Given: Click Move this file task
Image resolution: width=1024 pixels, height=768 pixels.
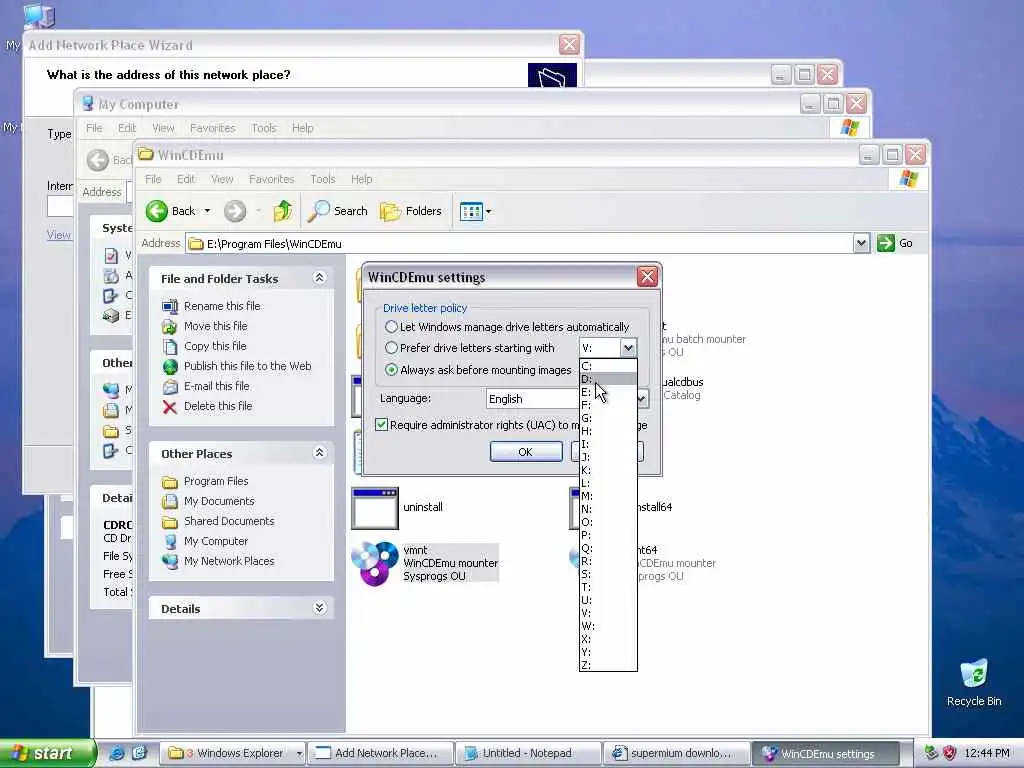Looking at the screenshot, I should point(216,326).
